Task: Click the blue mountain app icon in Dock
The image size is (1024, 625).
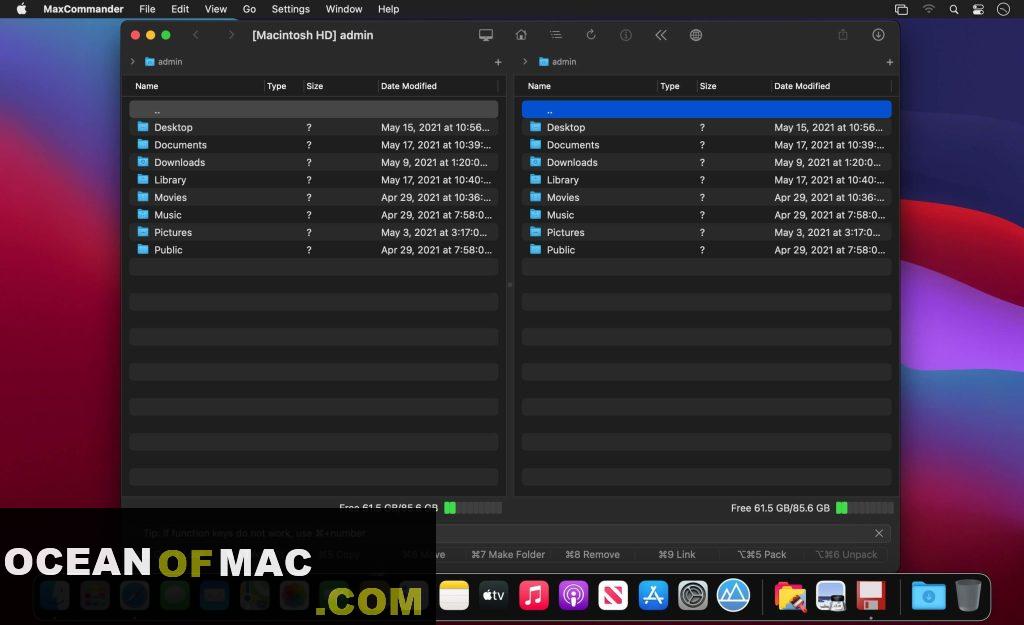Action: pyautogui.click(x=733, y=596)
